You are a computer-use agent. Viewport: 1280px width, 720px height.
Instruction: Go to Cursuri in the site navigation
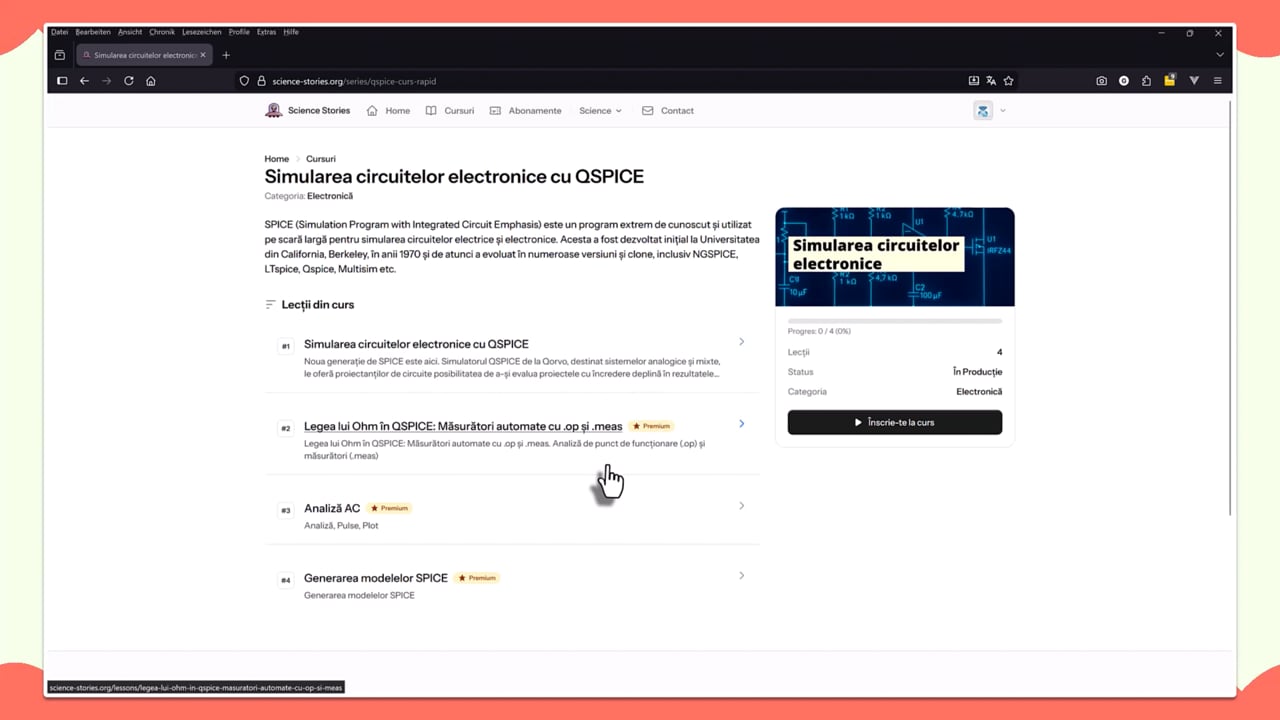450,111
